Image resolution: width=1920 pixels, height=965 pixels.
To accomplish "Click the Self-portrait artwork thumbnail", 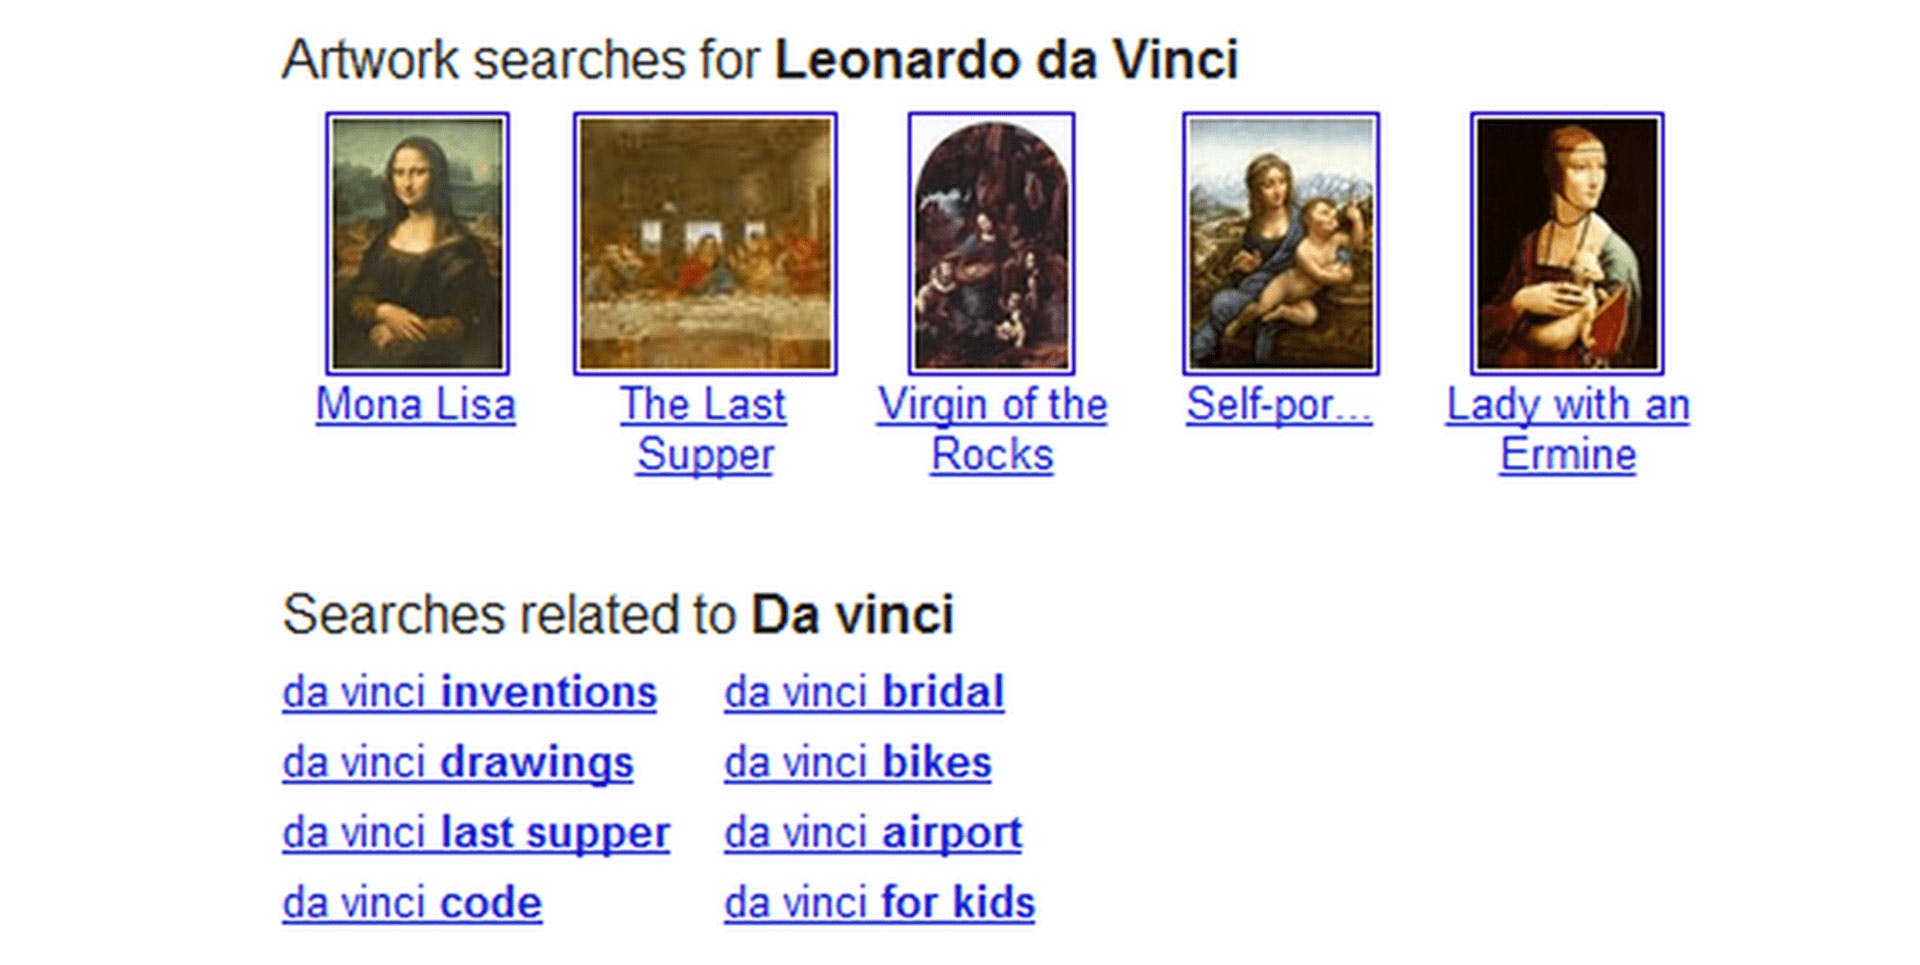I will (1280, 243).
